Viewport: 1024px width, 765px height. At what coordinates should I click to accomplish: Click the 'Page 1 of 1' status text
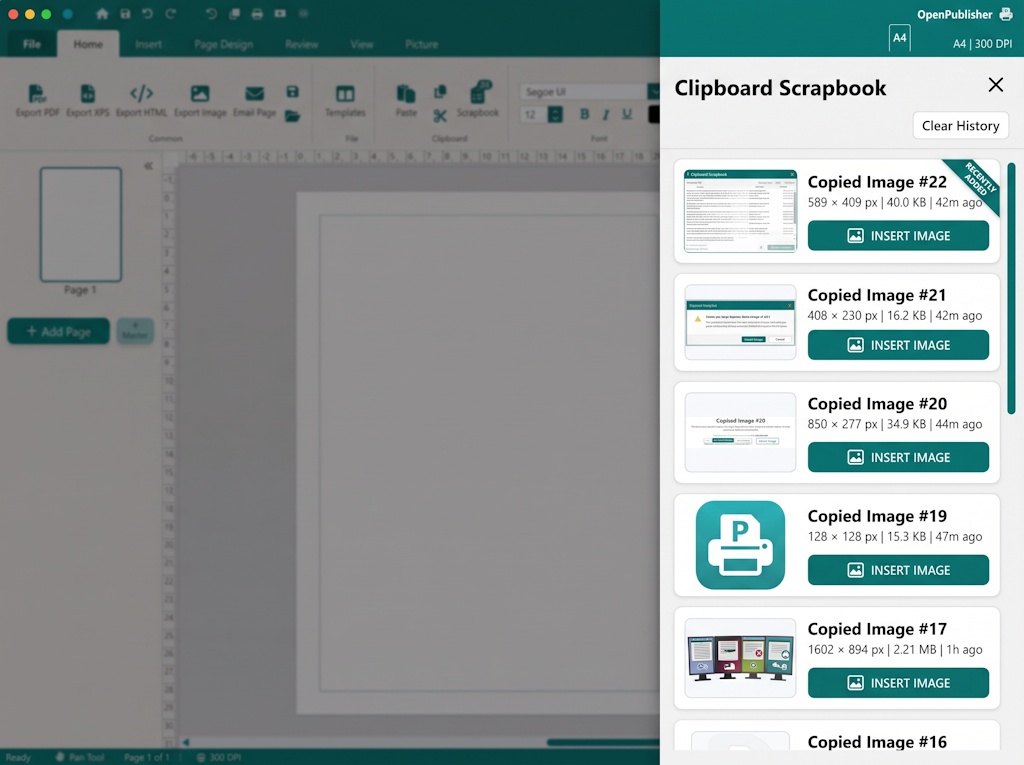pyautogui.click(x=146, y=757)
